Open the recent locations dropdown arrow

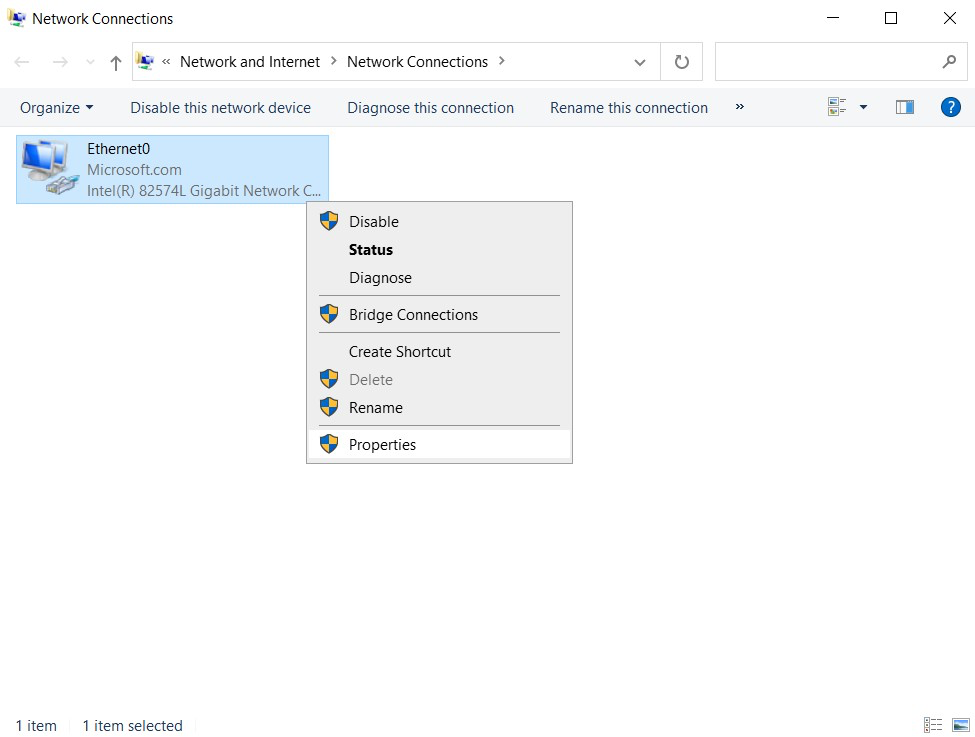coord(90,62)
